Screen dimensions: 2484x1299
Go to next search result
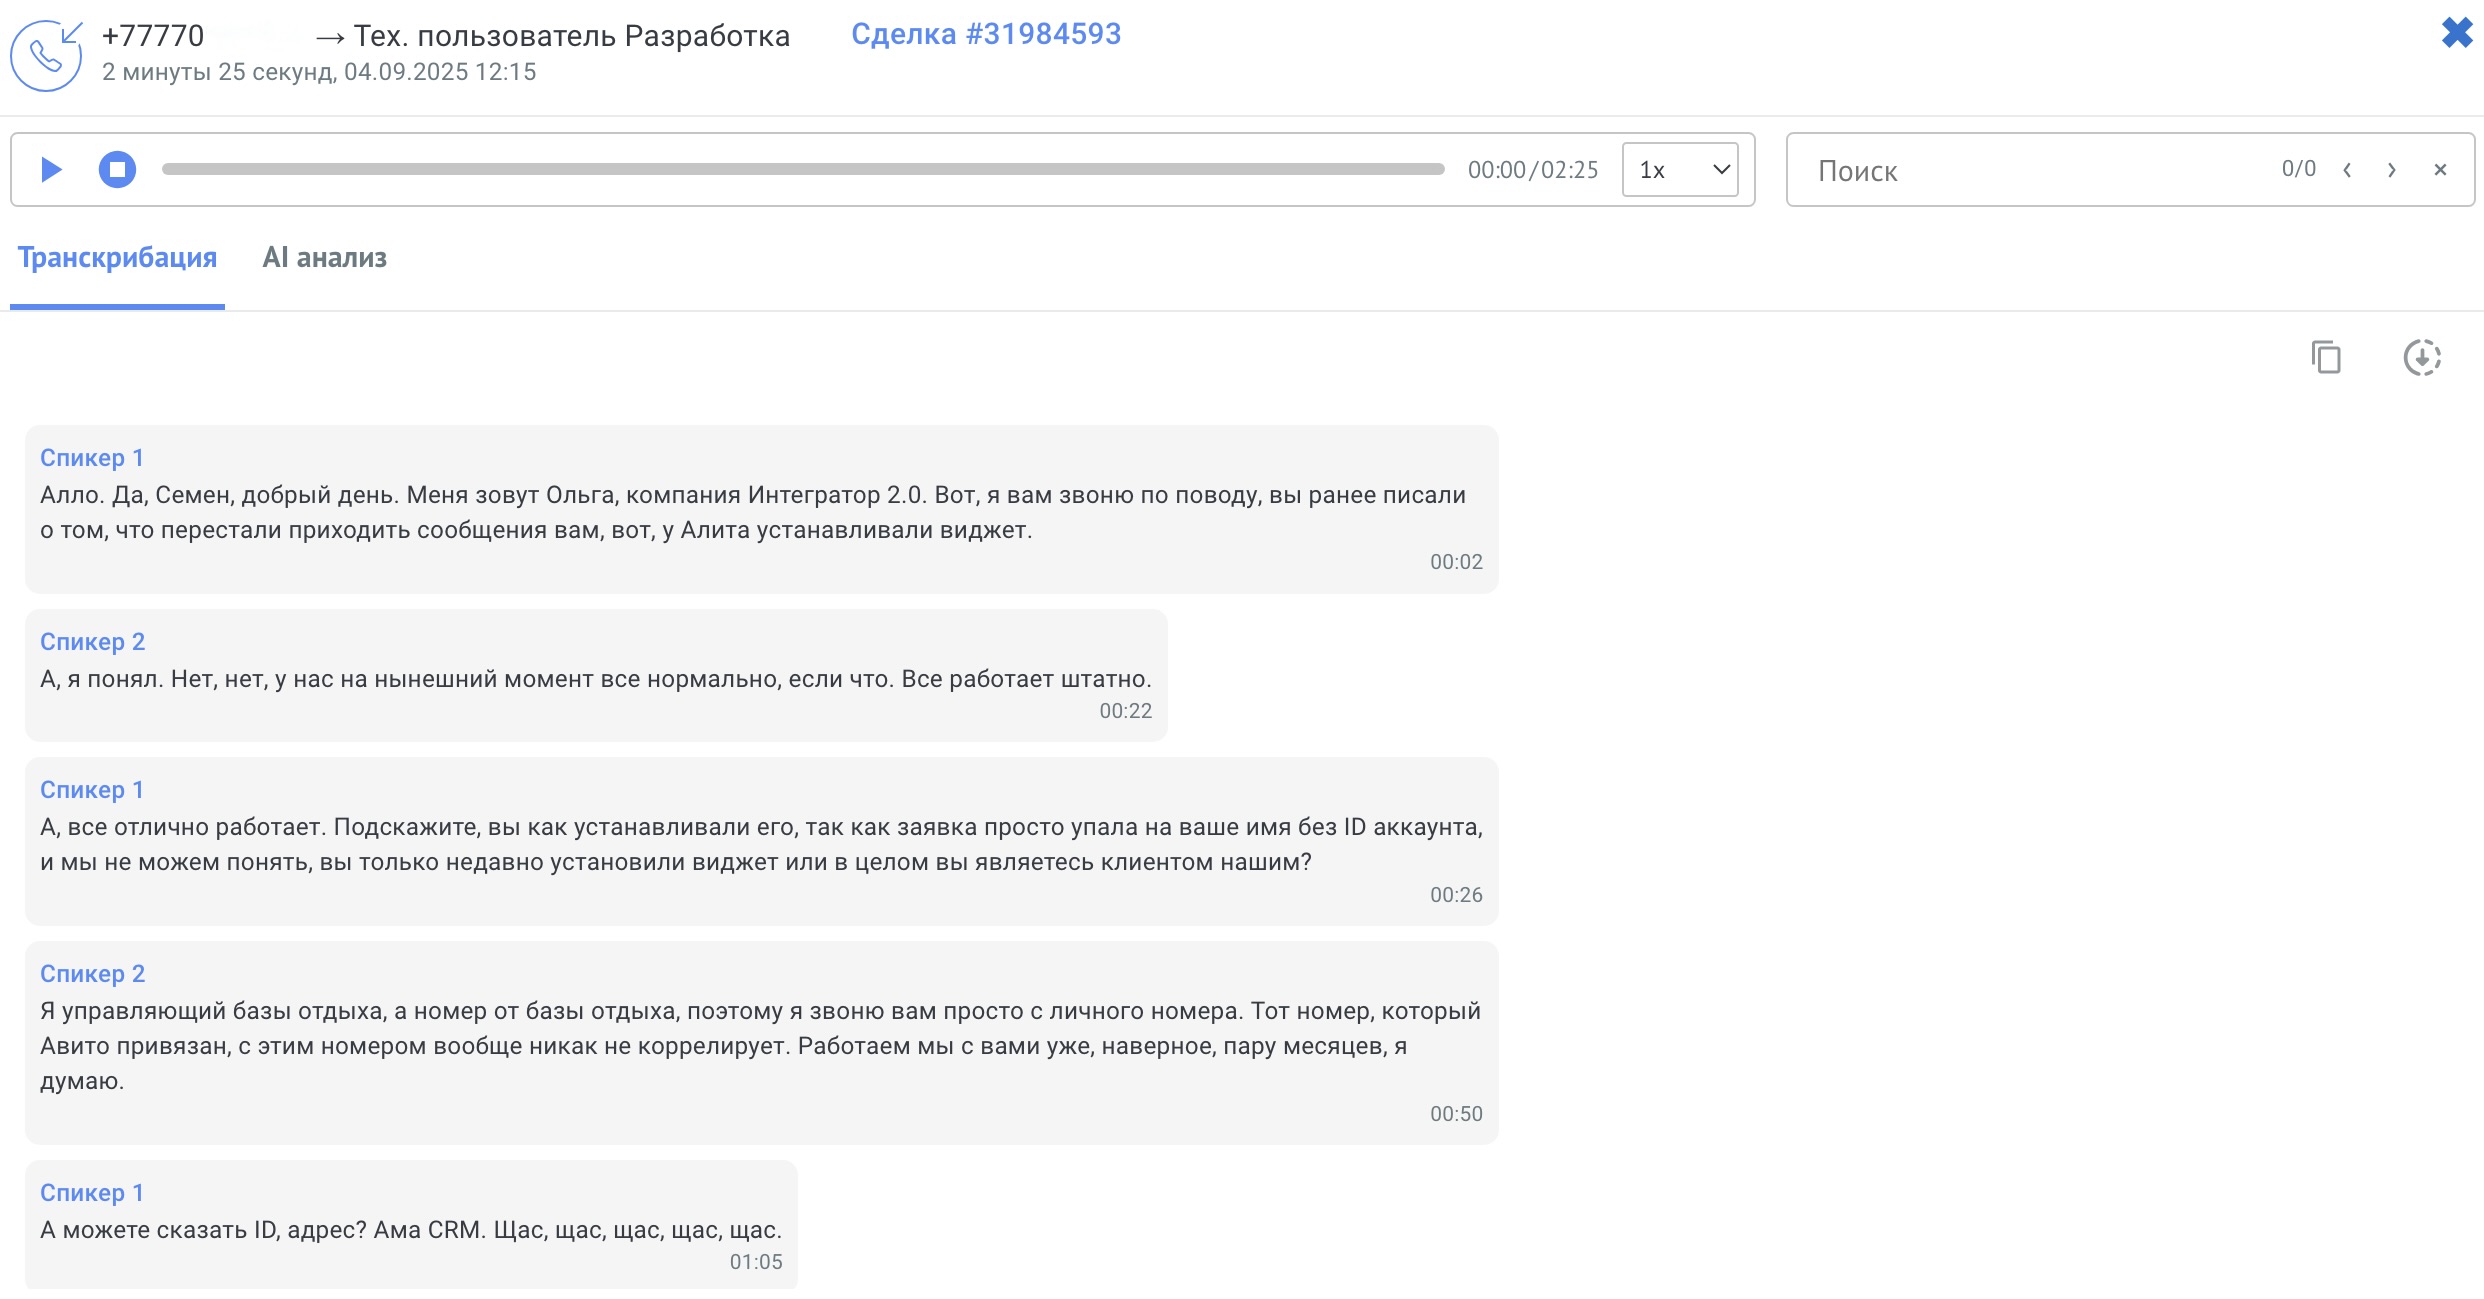pyautogui.click(x=2391, y=170)
